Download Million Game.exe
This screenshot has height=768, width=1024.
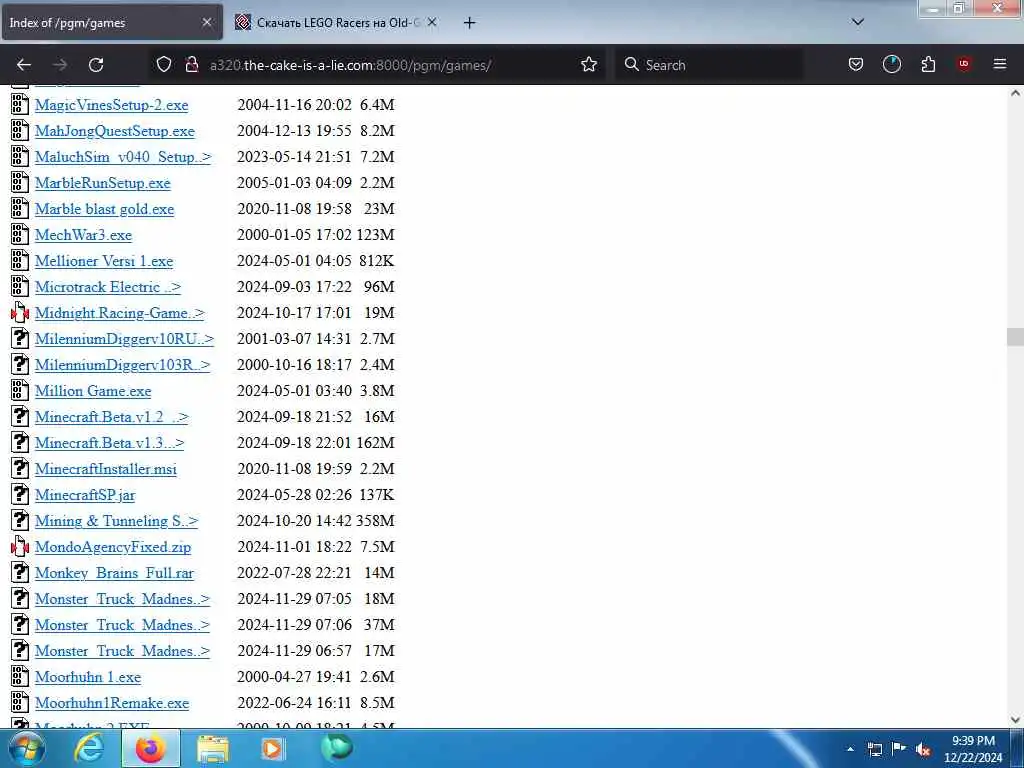(x=93, y=391)
